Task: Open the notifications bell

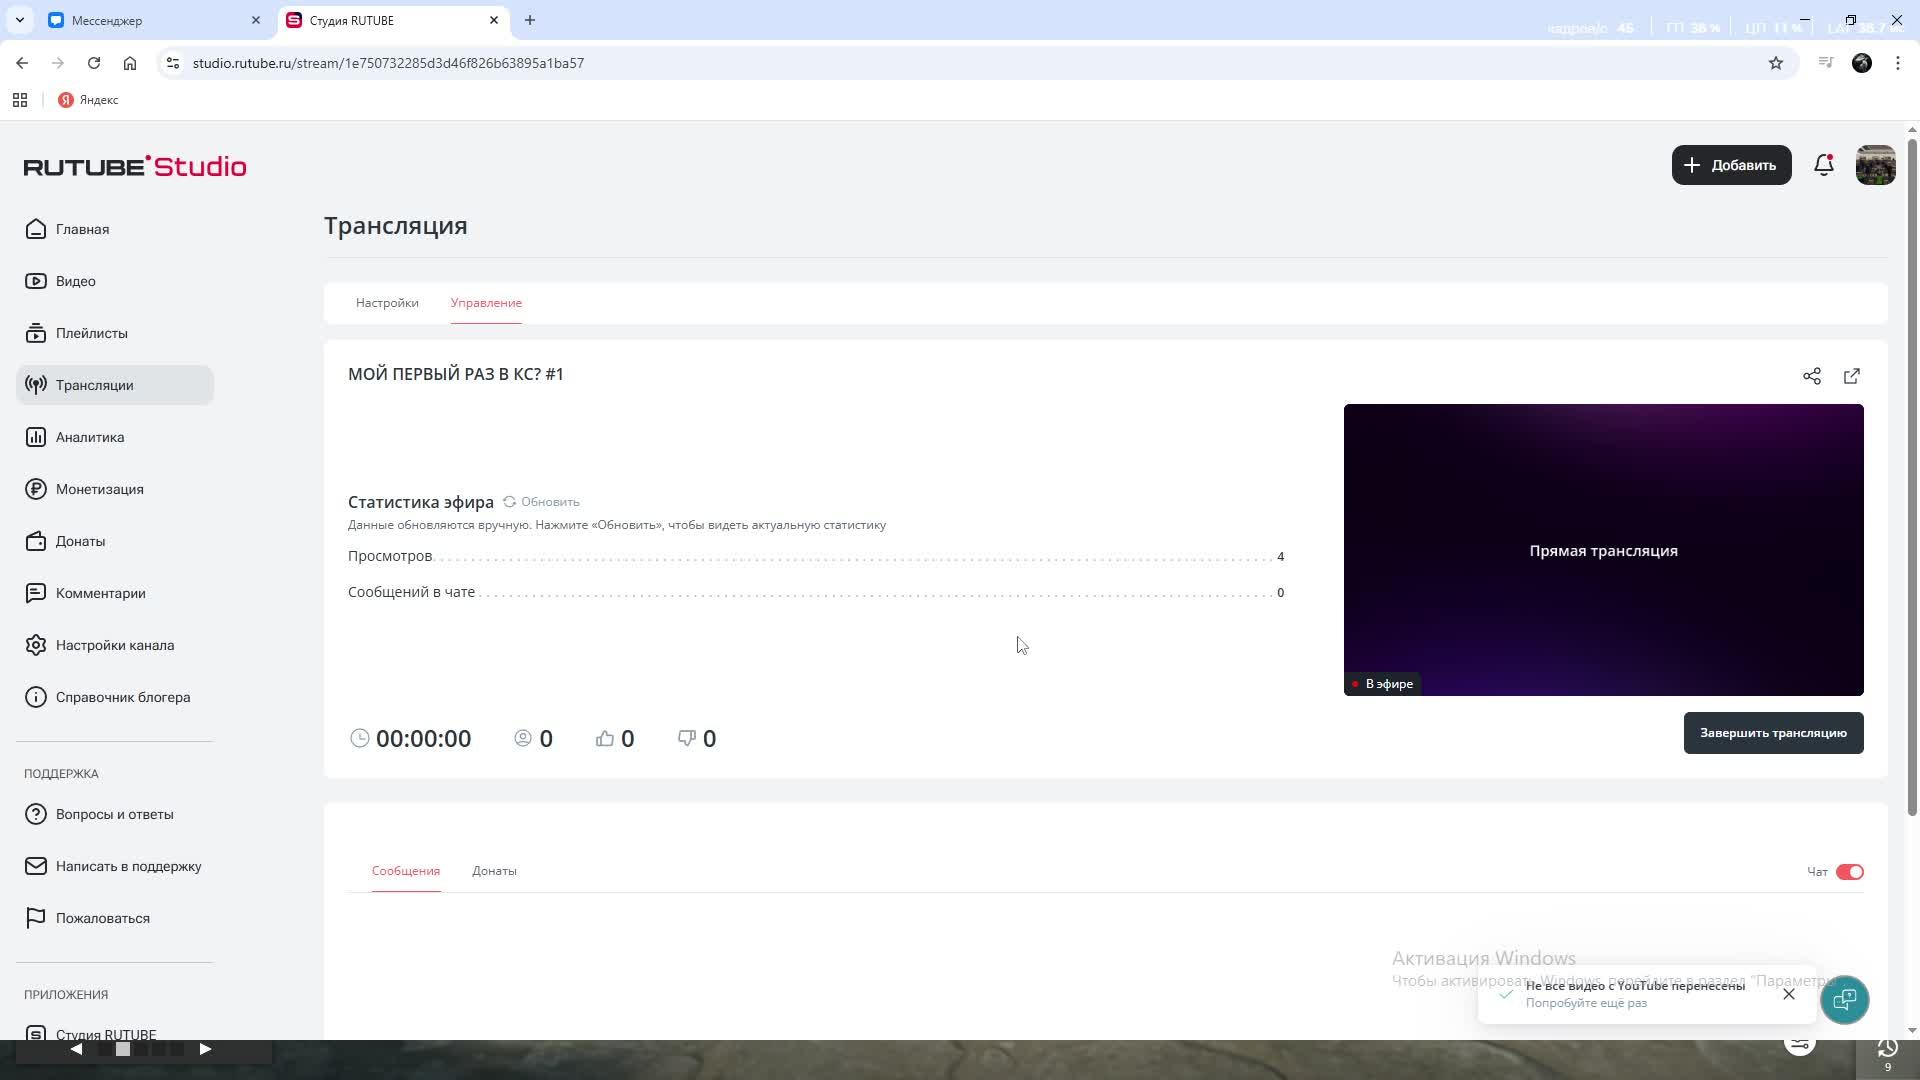Action: 1823,165
